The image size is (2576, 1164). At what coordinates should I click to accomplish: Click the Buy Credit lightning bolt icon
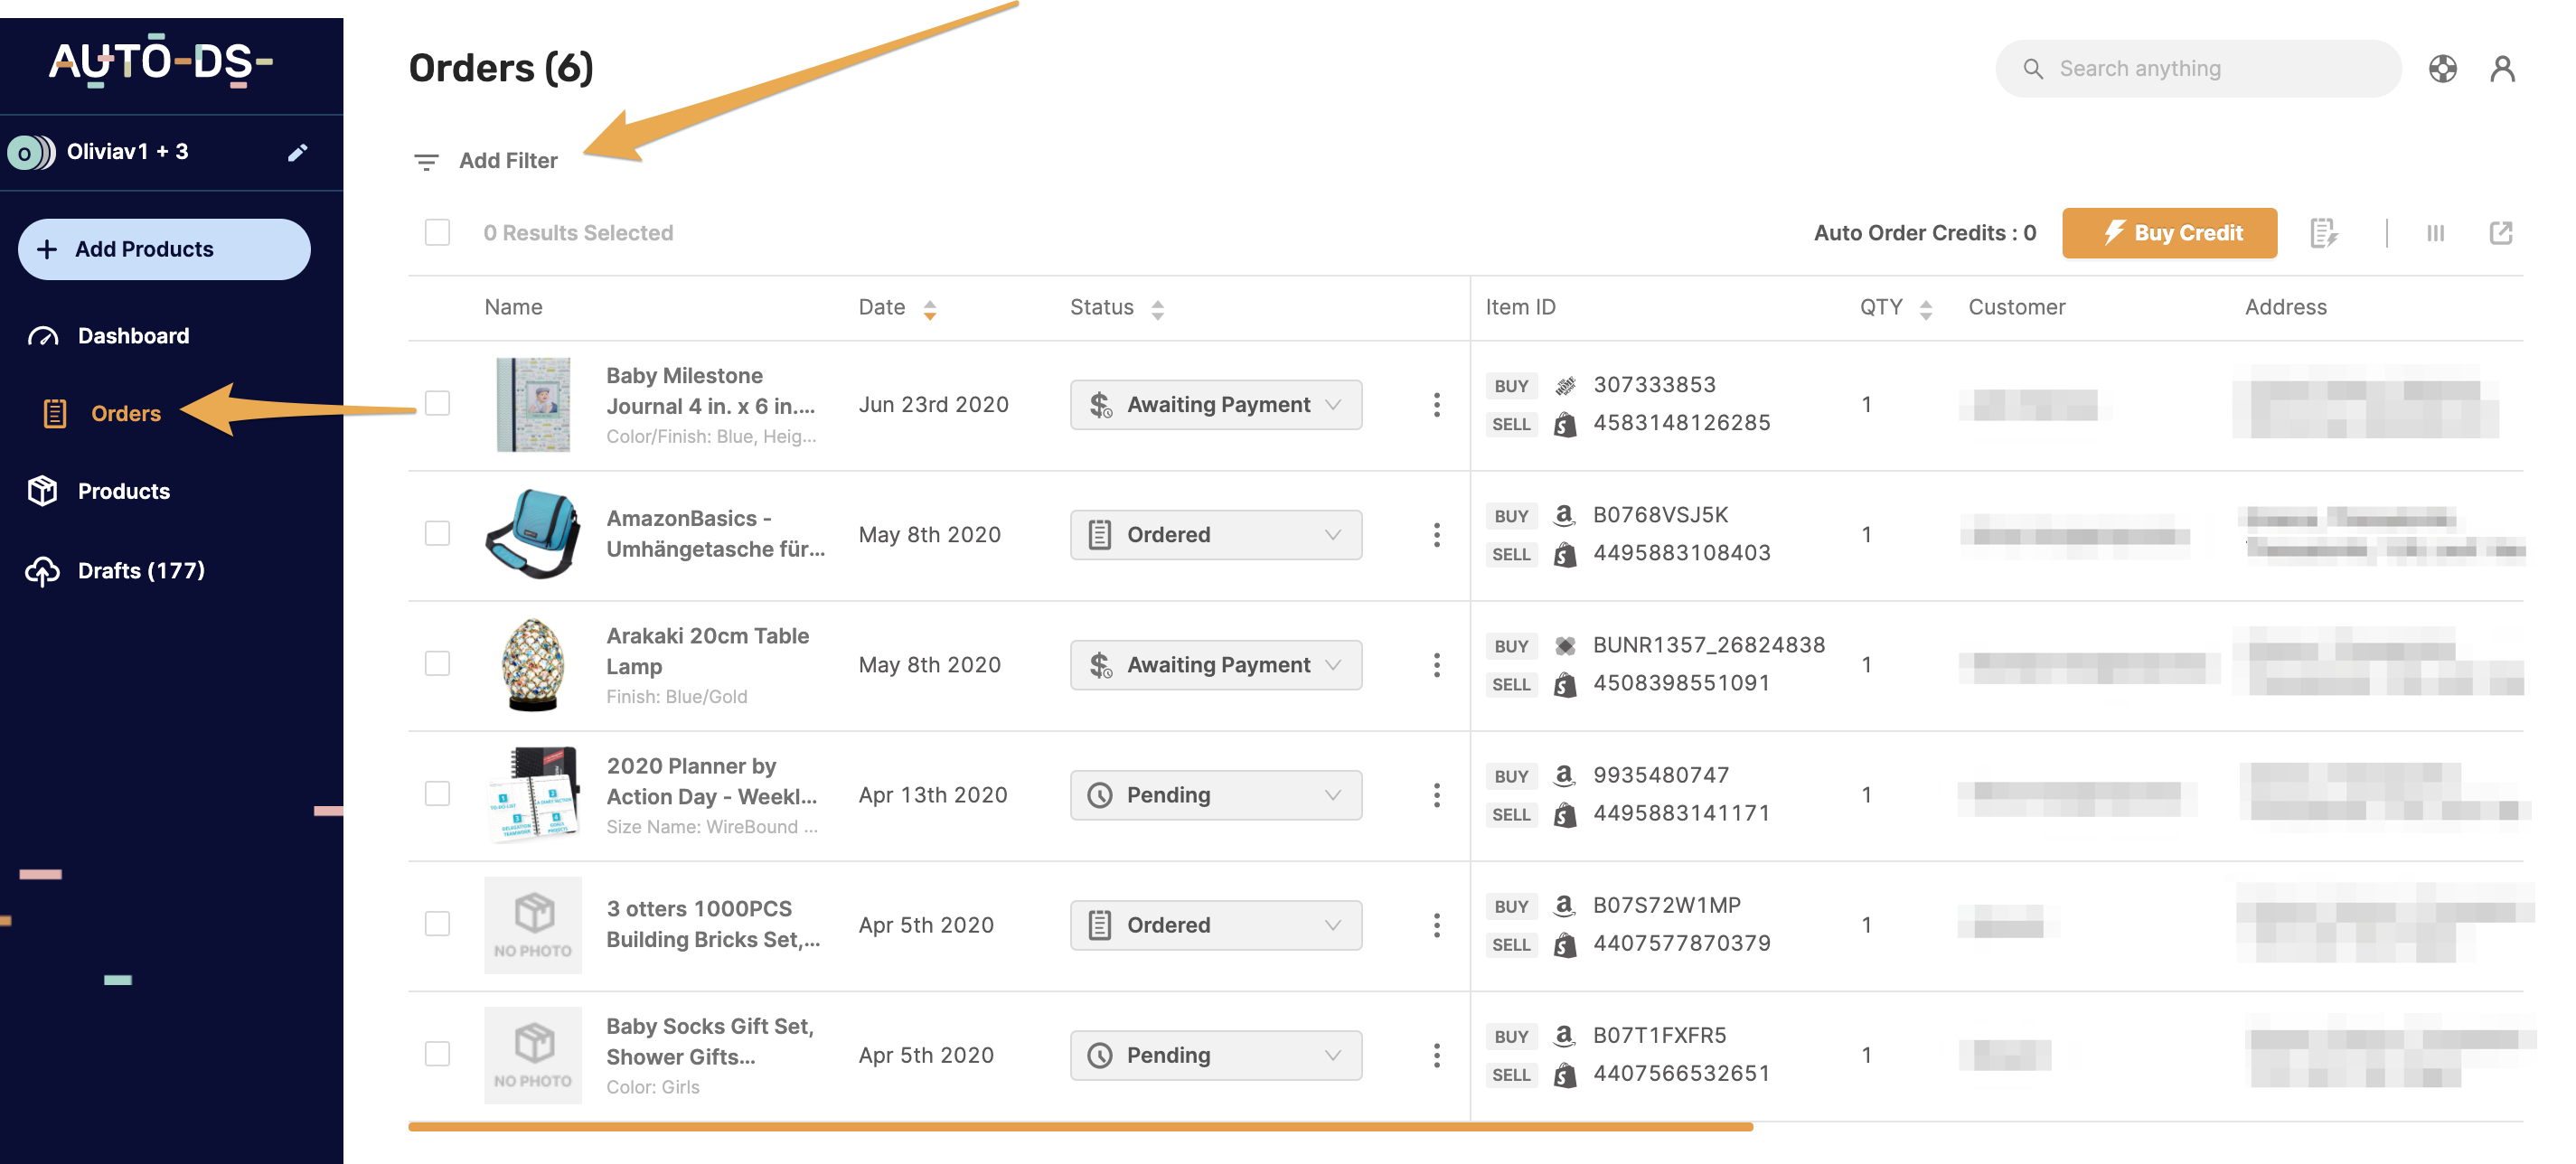(x=2110, y=231)
